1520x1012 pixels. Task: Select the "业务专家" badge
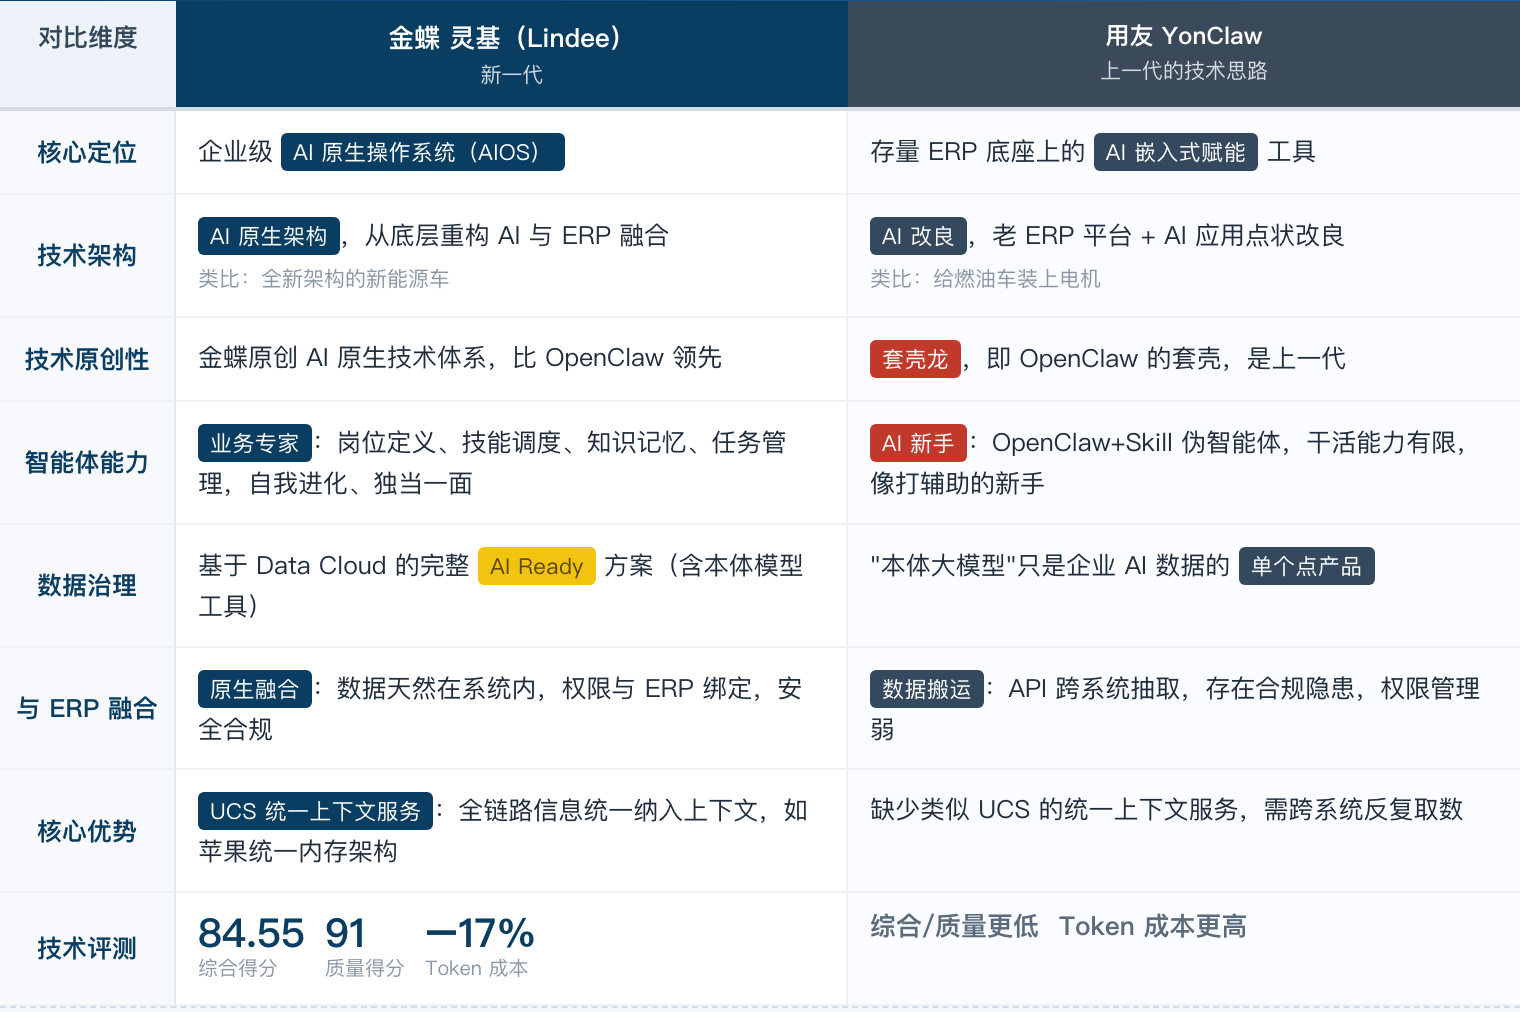tap(255, 443)
